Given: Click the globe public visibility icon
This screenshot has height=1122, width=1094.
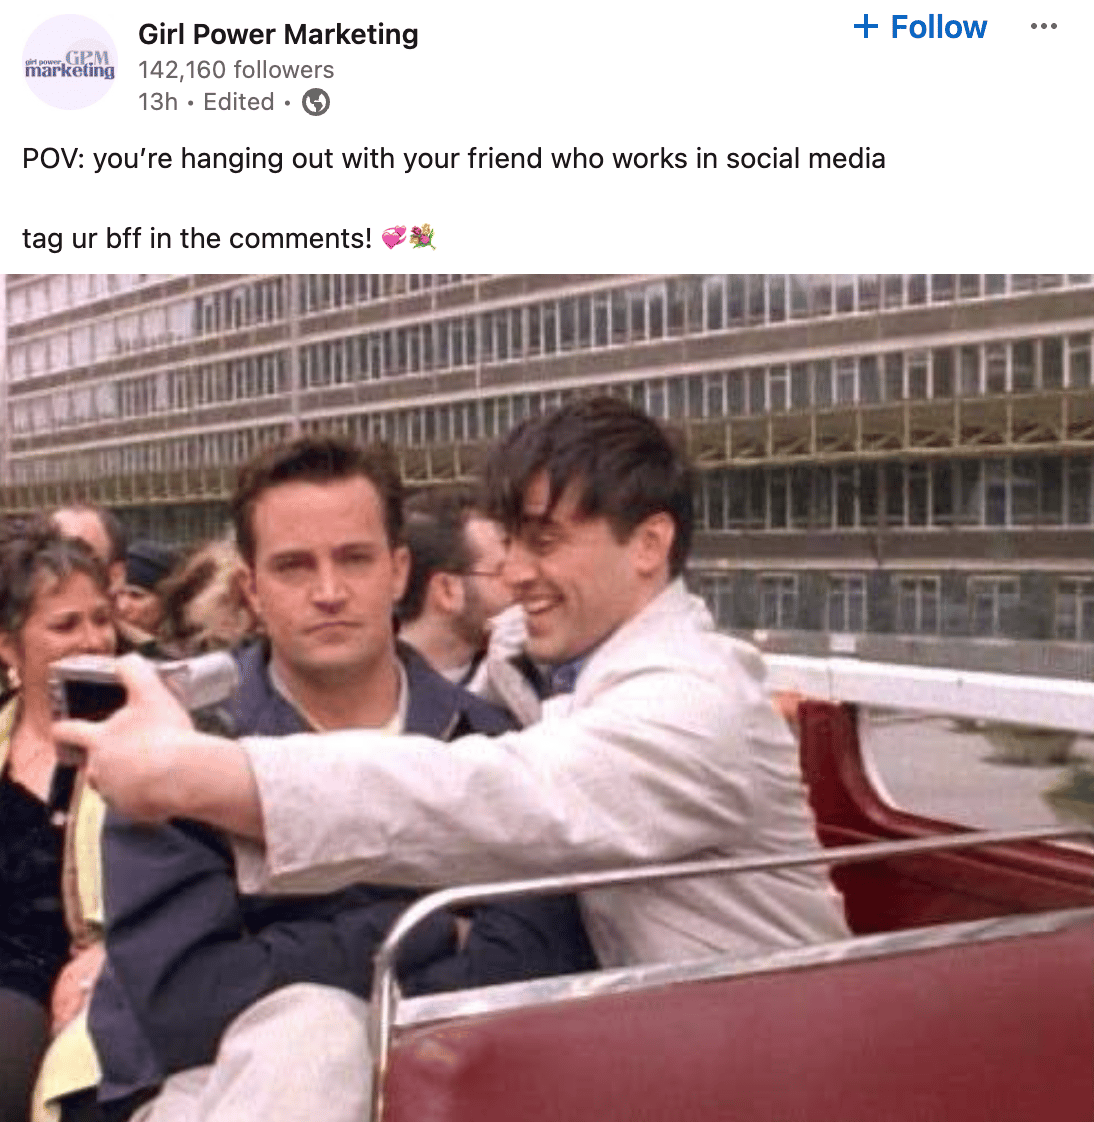Looking at the screenshot, I should click(x=316, y=102).
